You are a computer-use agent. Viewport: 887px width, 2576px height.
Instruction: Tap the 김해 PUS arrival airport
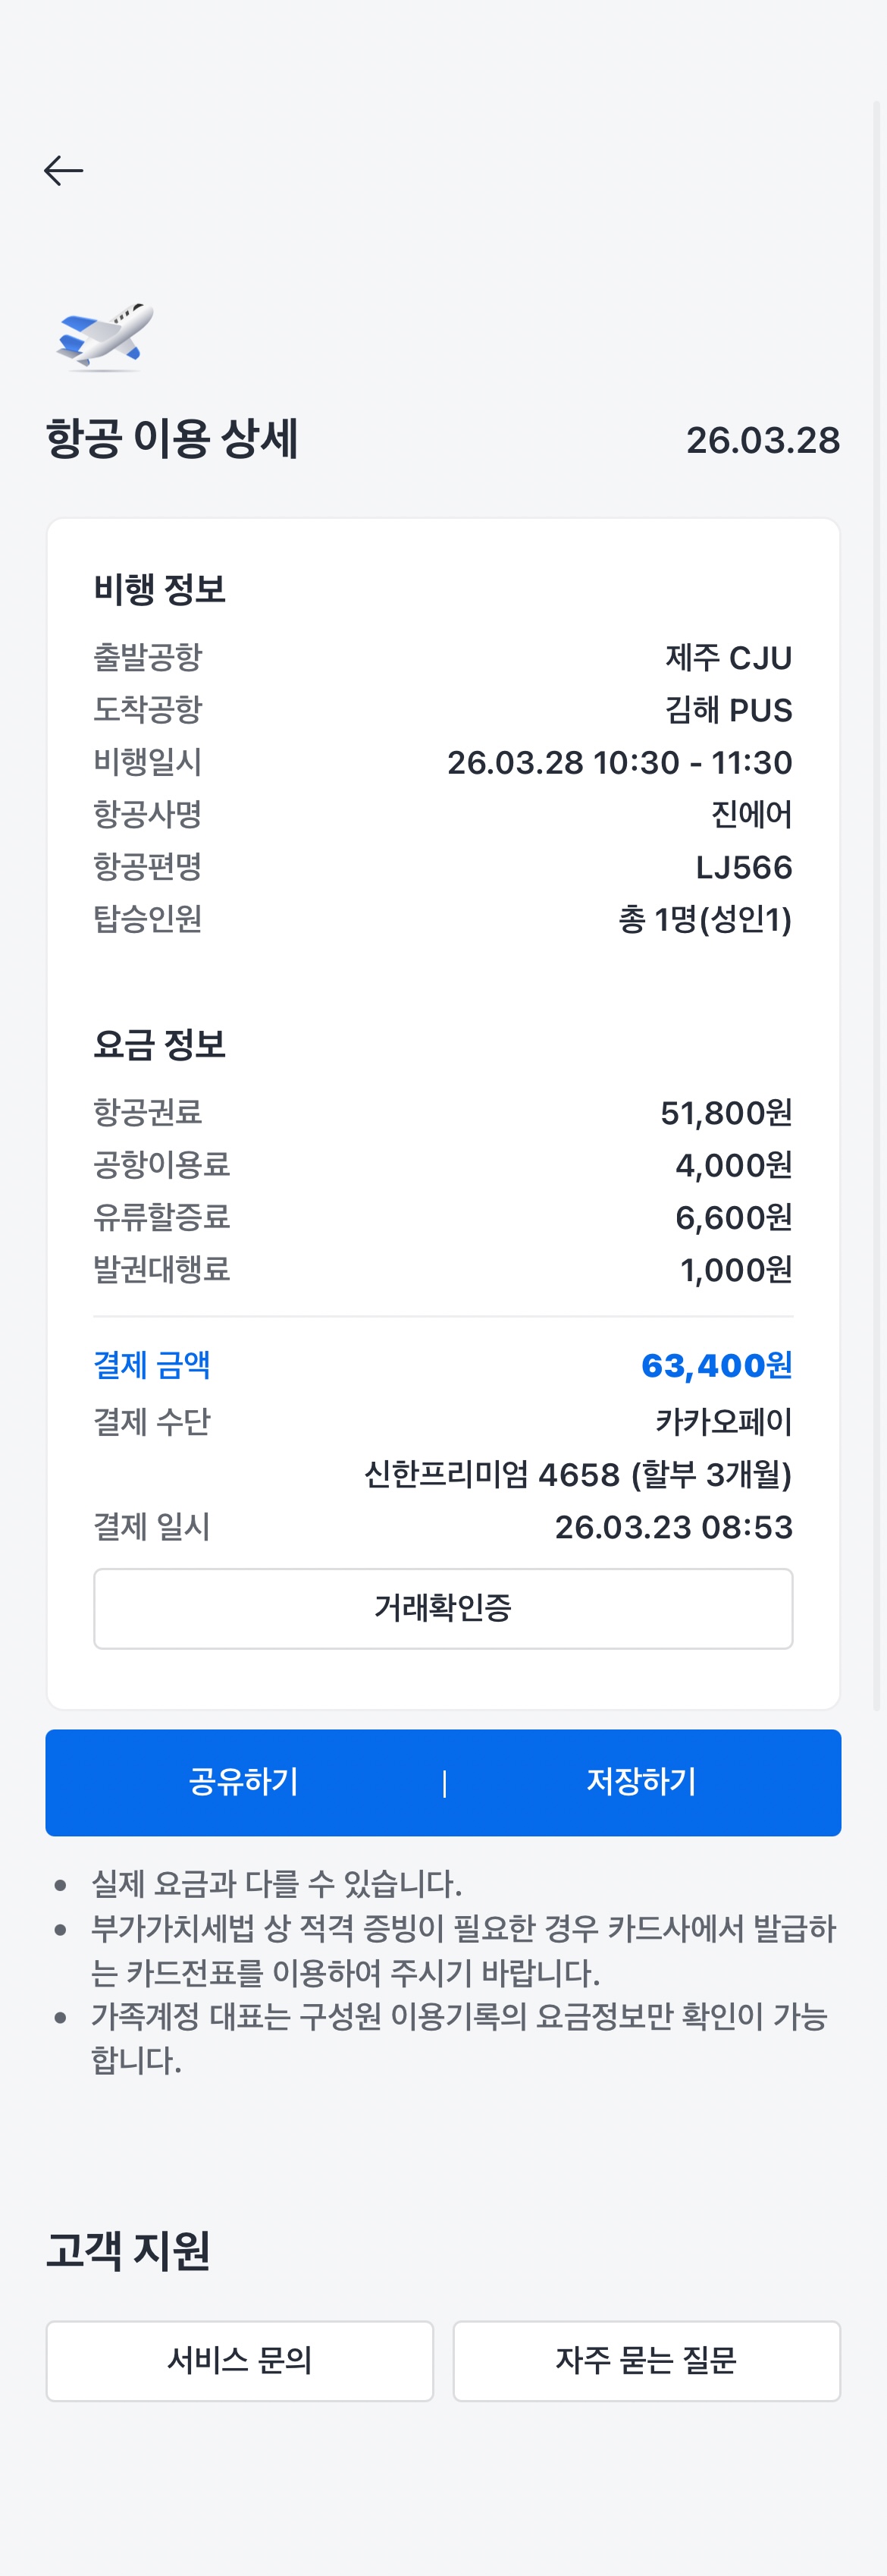728,710
